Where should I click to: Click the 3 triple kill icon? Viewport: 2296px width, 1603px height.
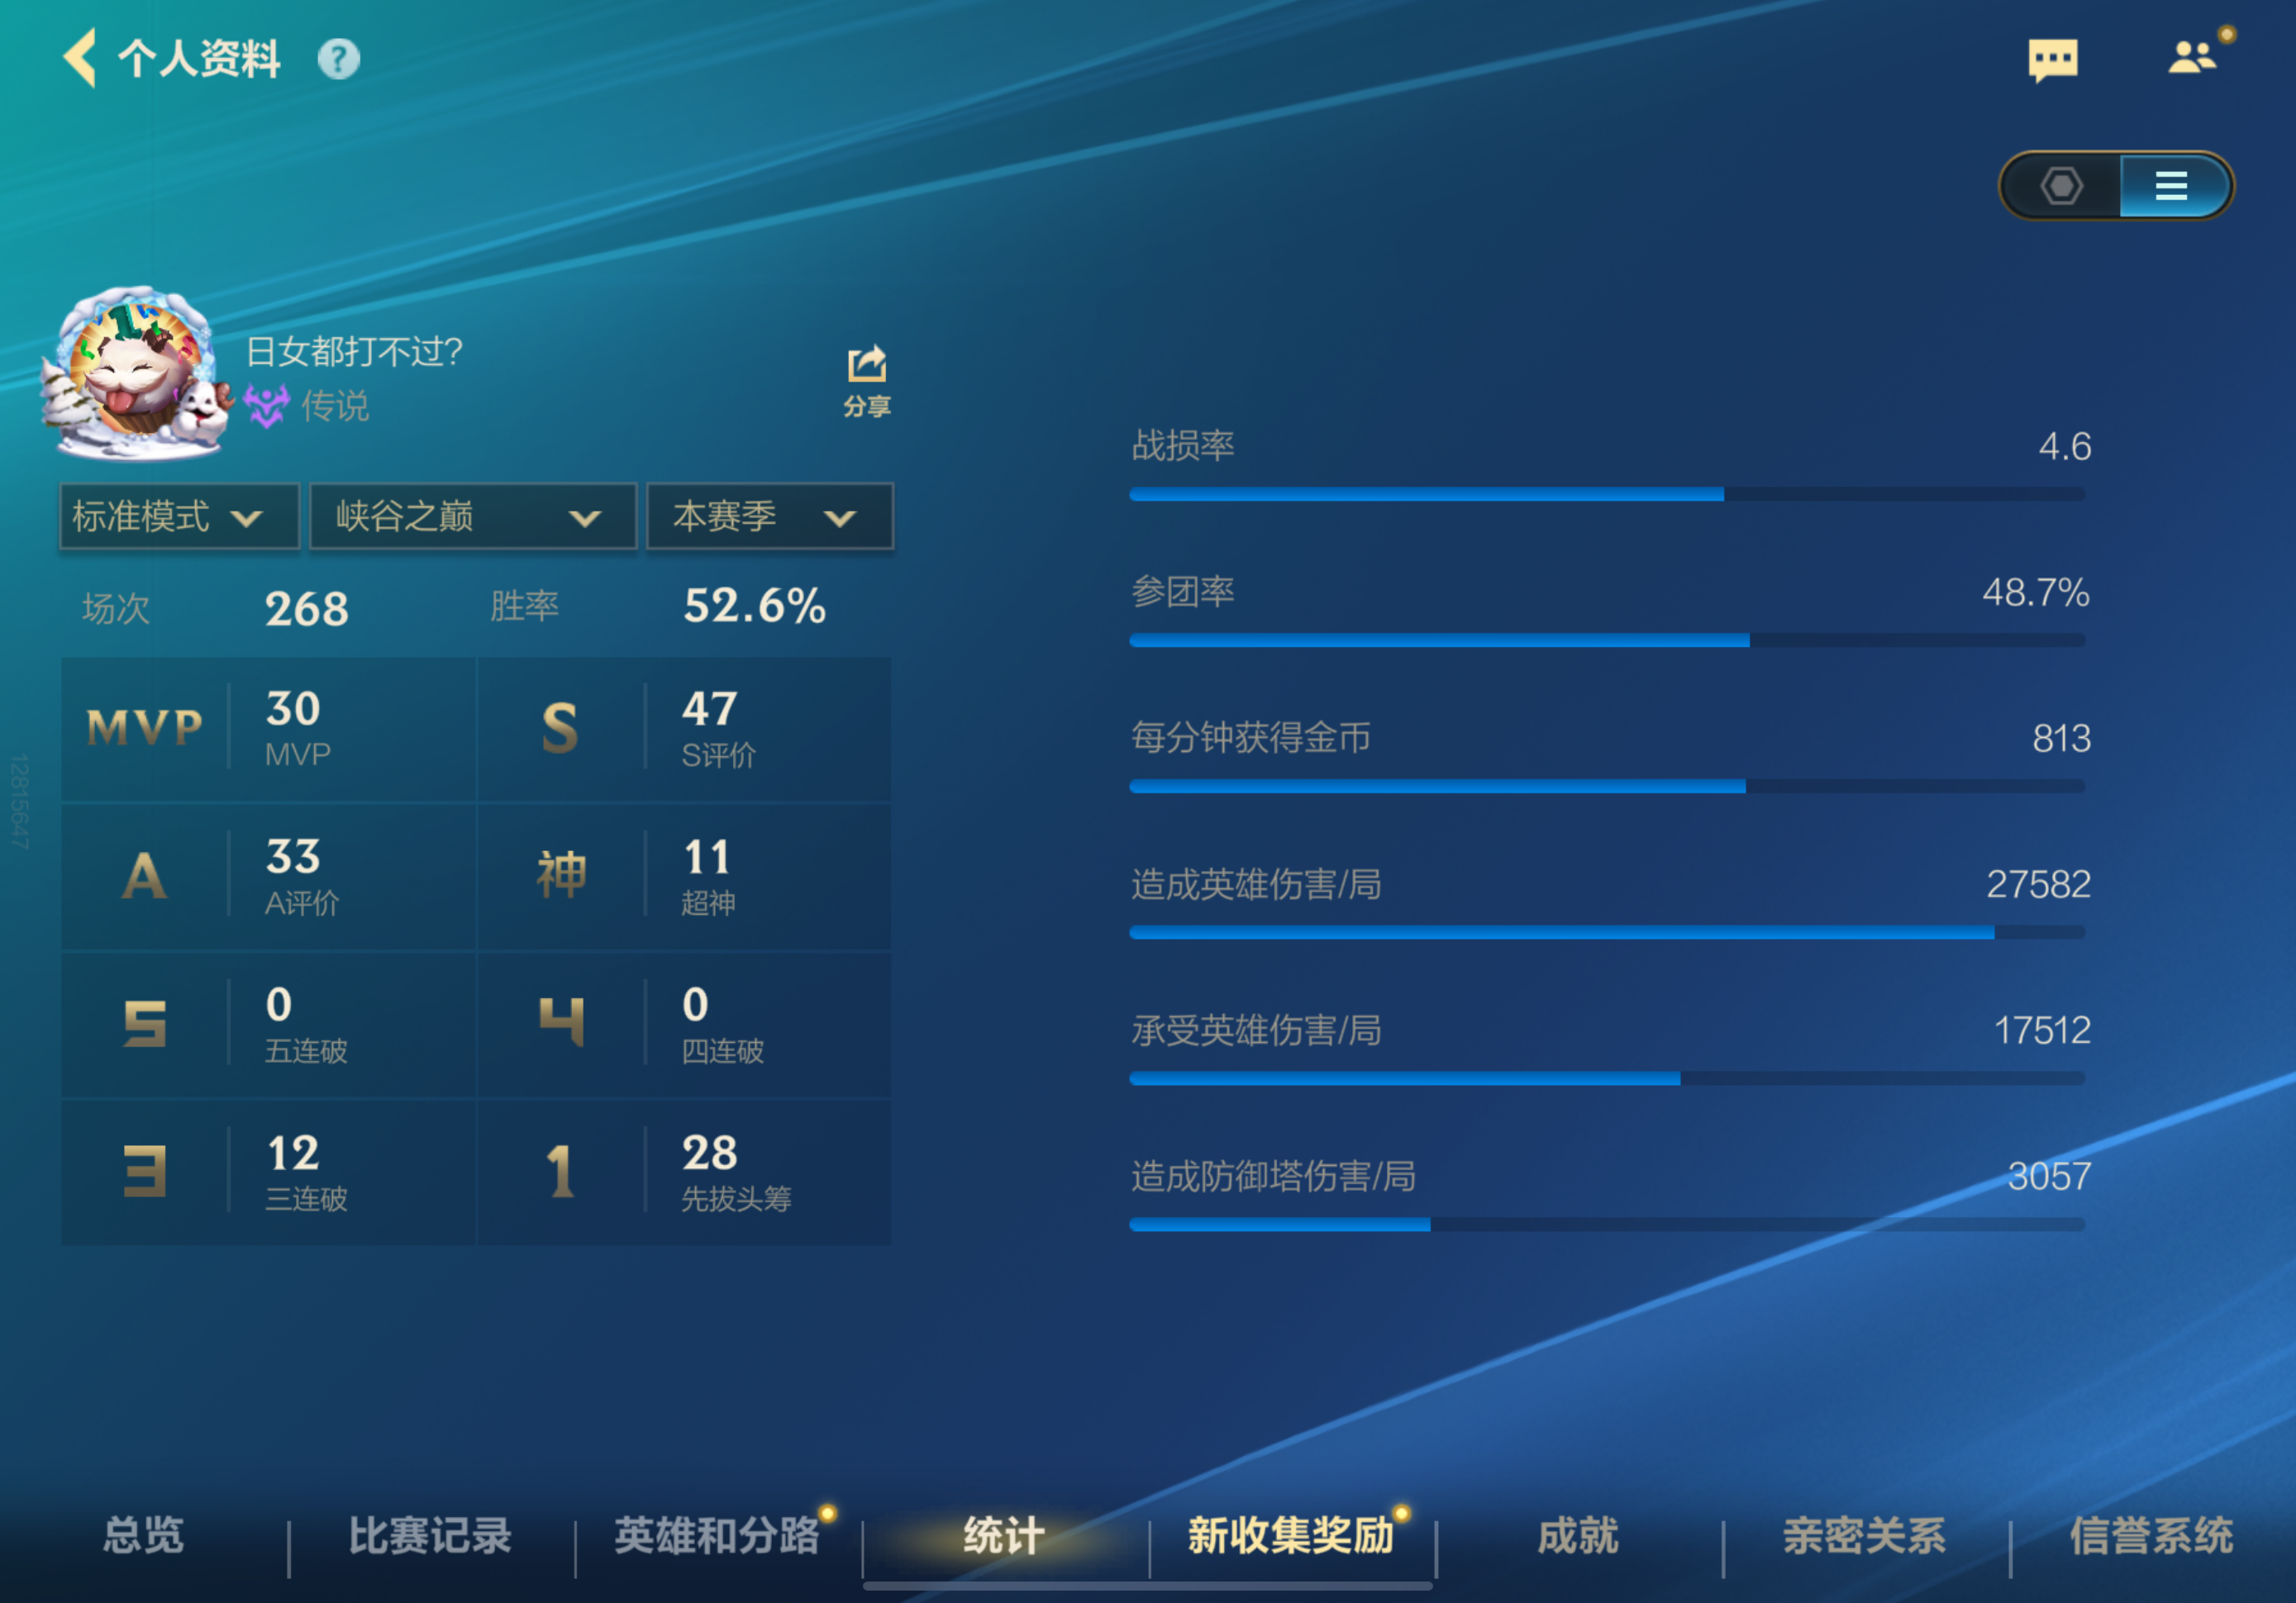[144, 1171]
